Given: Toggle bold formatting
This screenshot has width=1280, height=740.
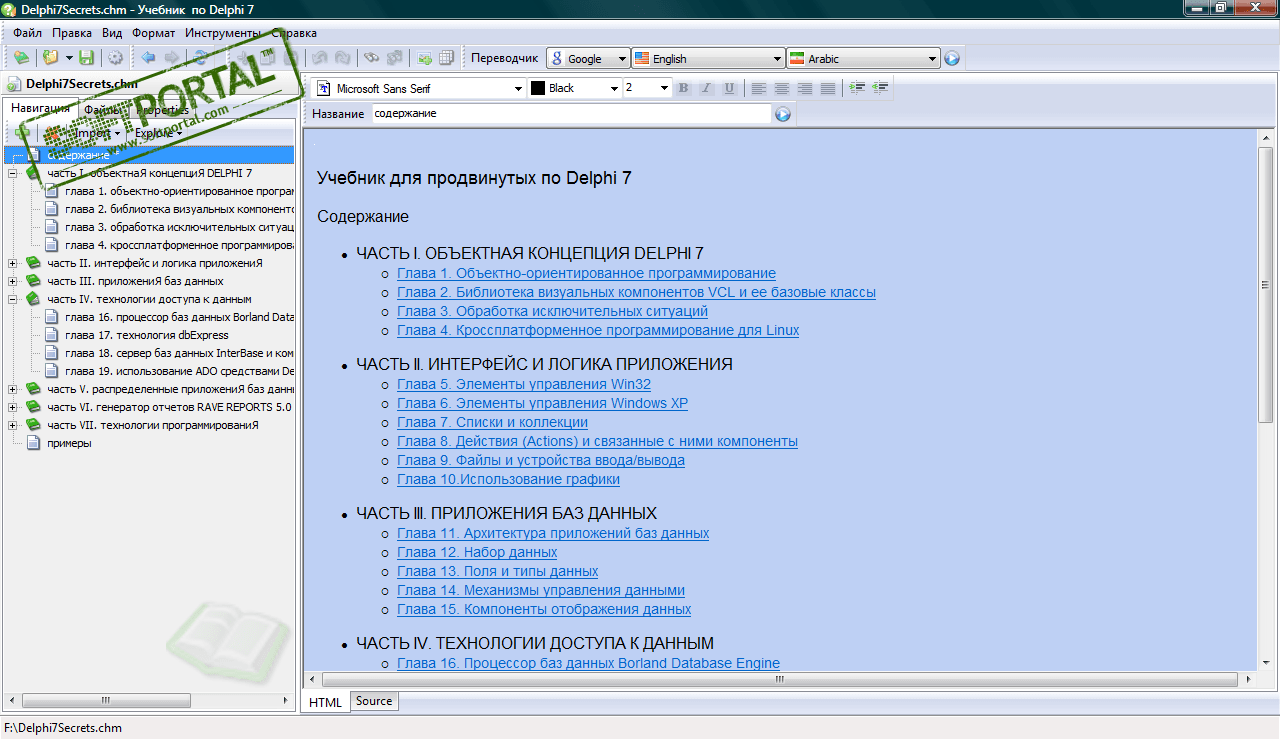Looking at the screenshot, I should pos(684,88).
